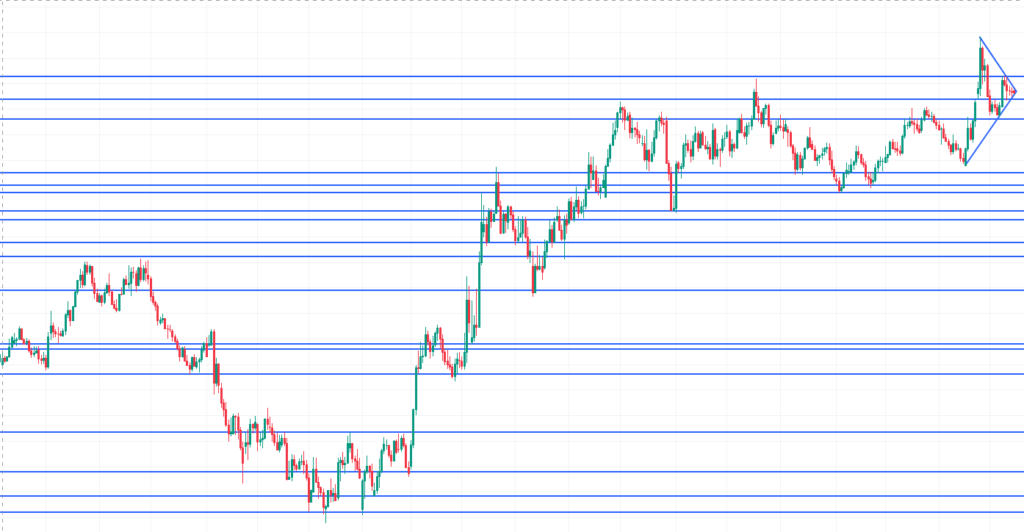Click the first candle at the chart's left edge
This screenshot has width=1024, height=532.
pos(3,359)
